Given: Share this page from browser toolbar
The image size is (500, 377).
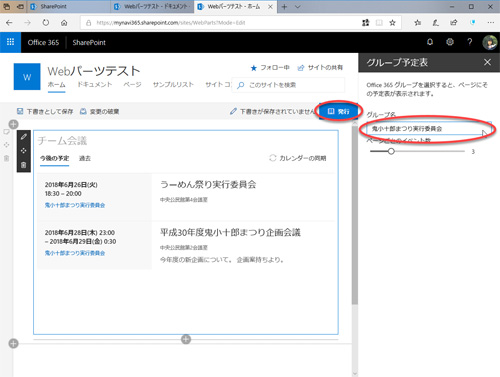Looking at the screenshot, I should point(454,23).
